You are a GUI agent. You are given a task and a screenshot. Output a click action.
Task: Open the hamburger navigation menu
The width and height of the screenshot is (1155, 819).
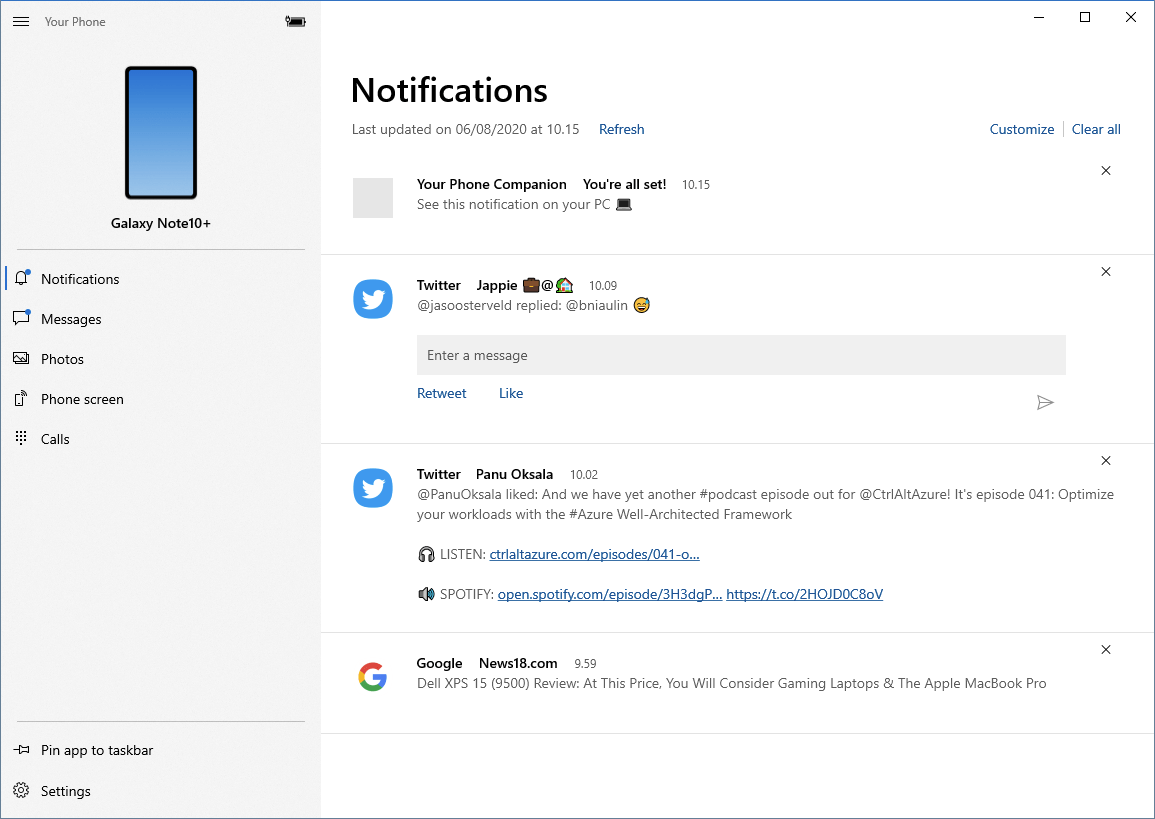tap(21, 22)
